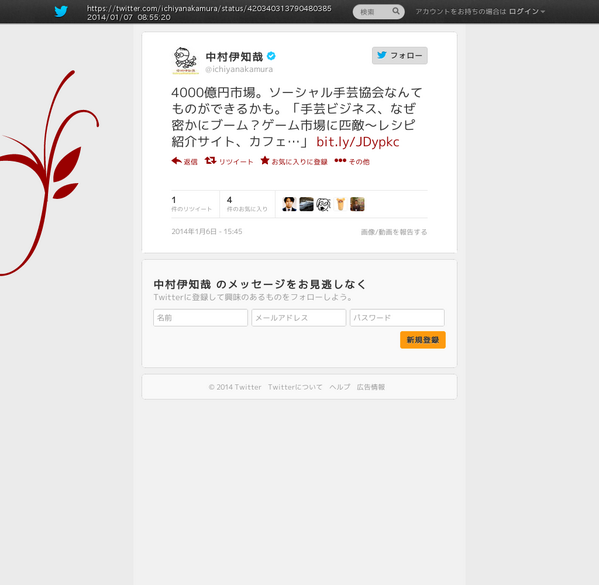Open the 中村伊知哉 display name link
Image resolution: width=599 pixels, height=585 pixels.
(234, 57)
